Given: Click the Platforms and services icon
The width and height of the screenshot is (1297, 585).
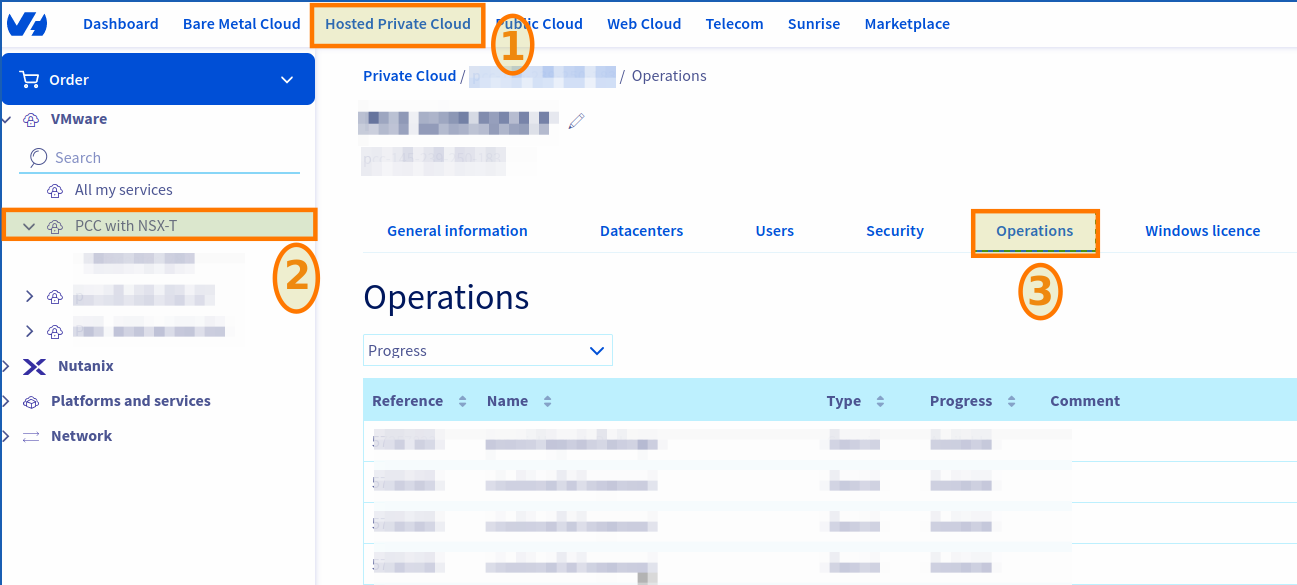Looking at the screenshot, I should click(x=31, y=402).
